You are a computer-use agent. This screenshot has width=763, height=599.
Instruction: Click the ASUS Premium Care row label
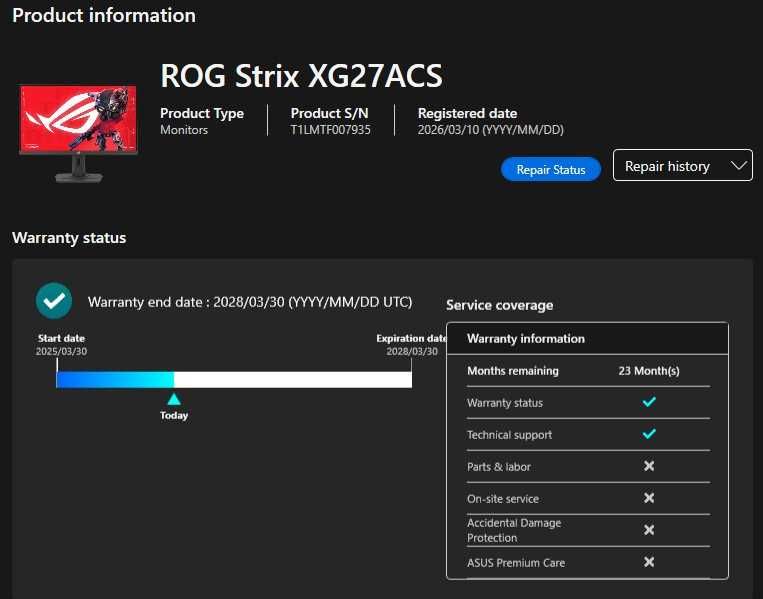pyautogui.click(x=516, y=563)
